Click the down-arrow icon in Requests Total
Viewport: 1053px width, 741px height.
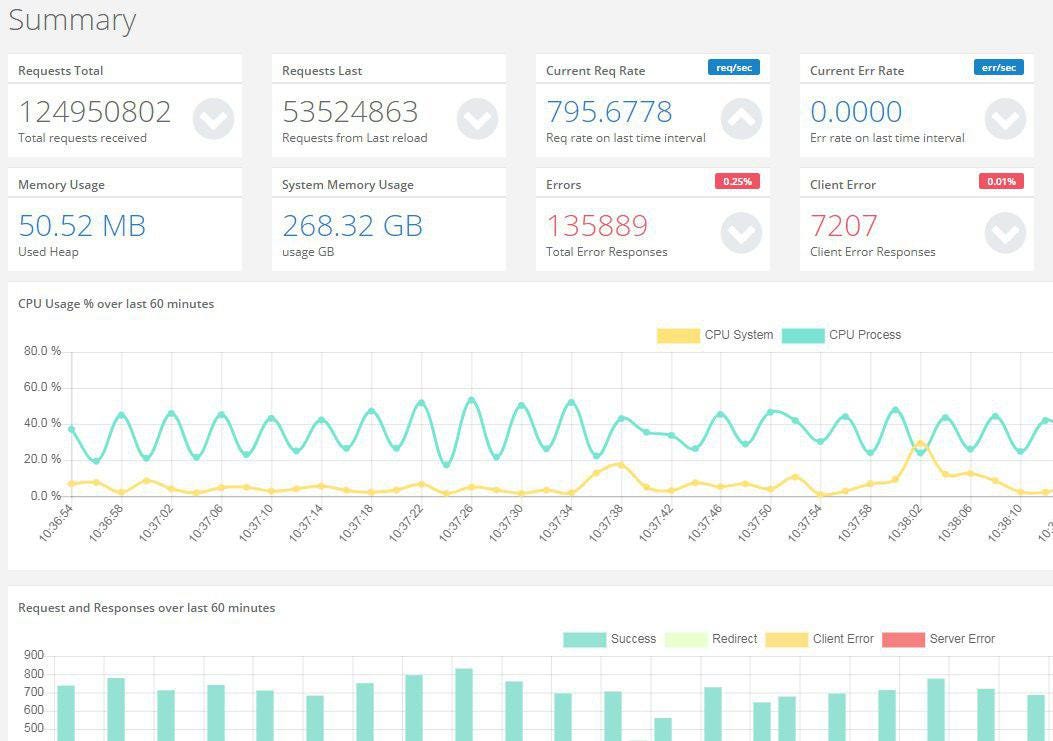214,119
